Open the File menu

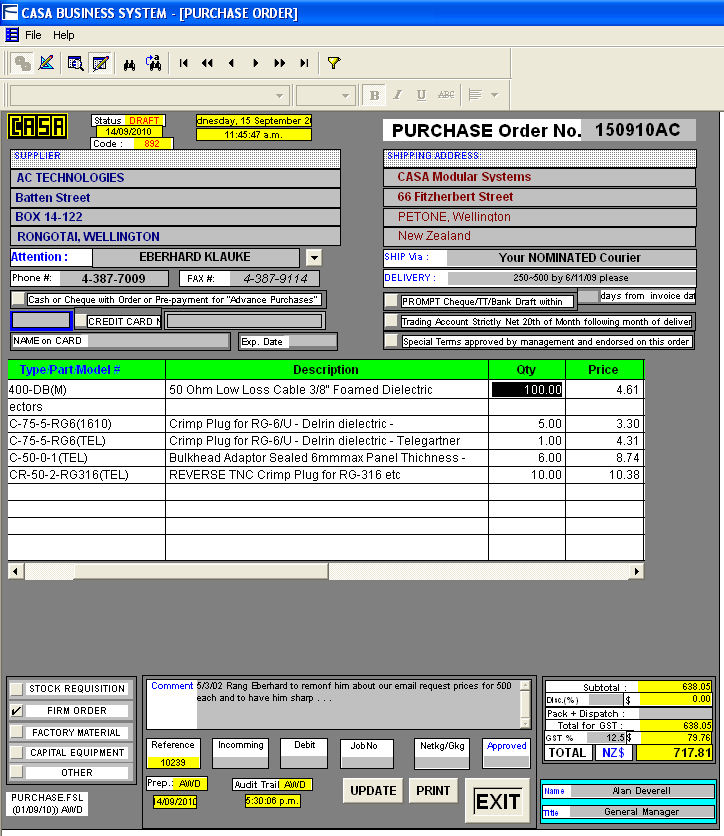33,35
